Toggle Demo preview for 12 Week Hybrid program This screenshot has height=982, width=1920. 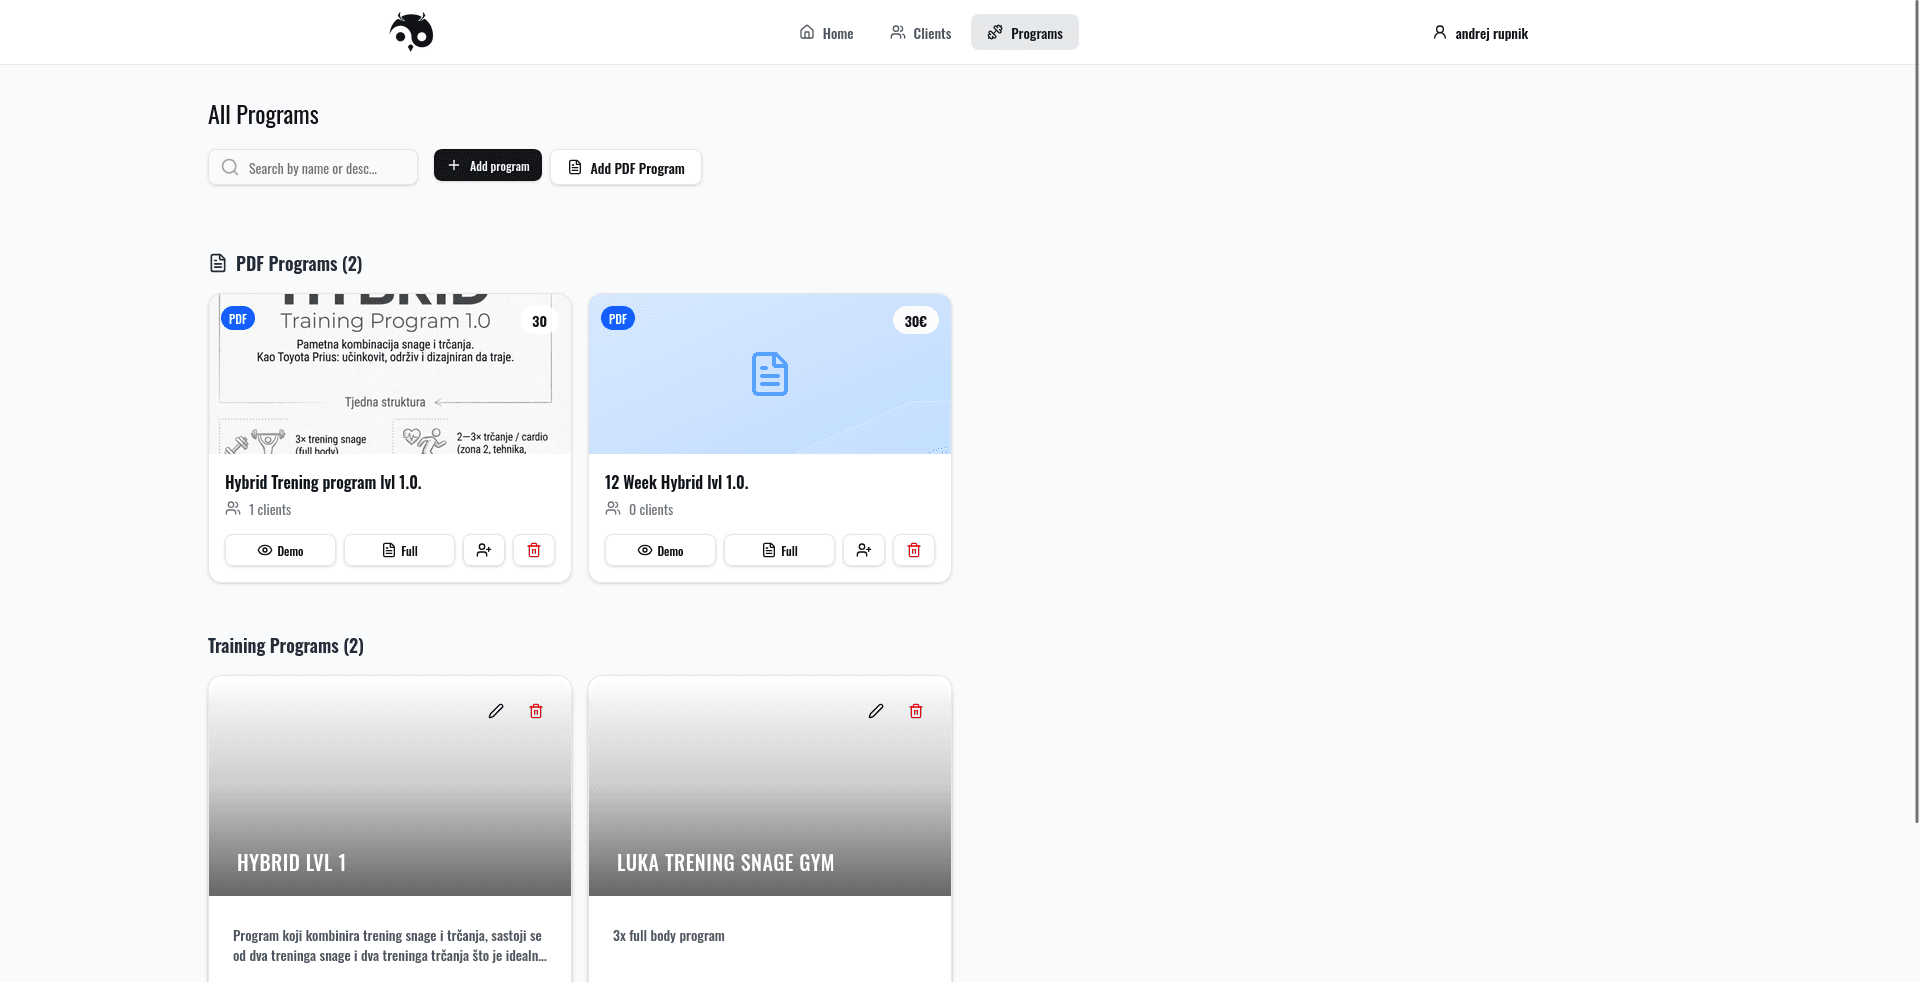coord(659,550)
